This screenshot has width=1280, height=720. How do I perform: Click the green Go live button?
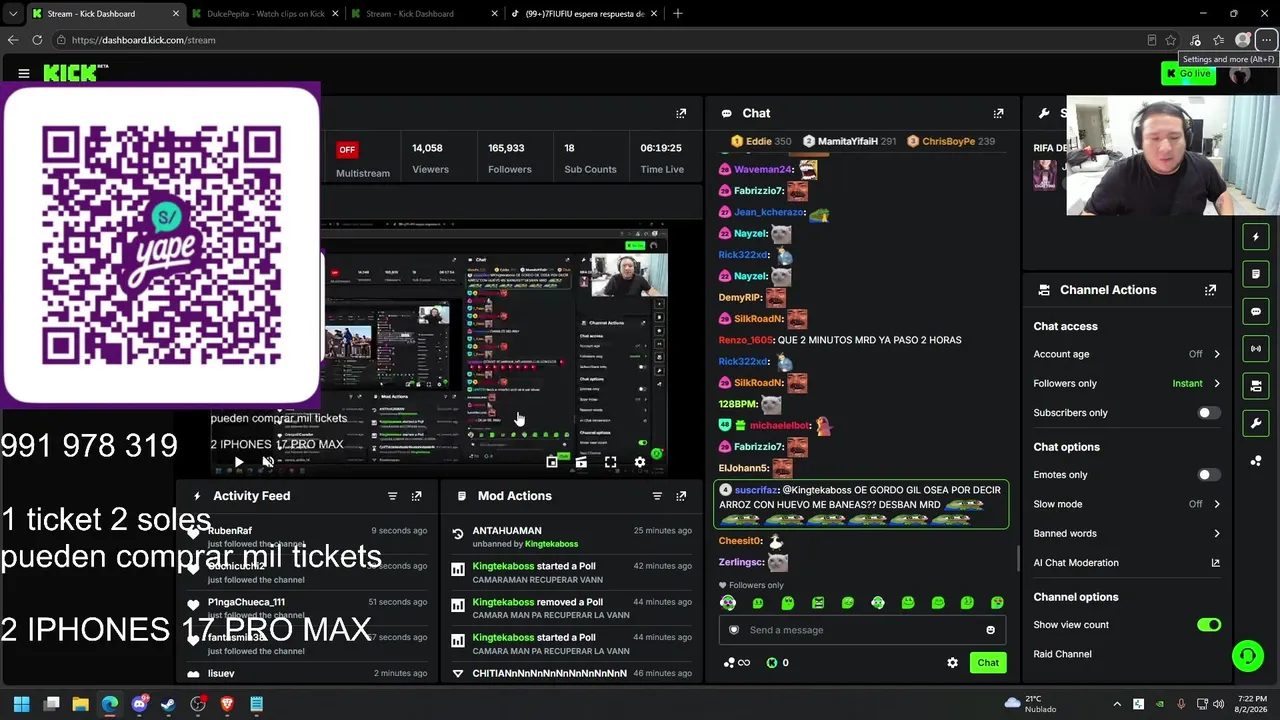pos(1188,73)
